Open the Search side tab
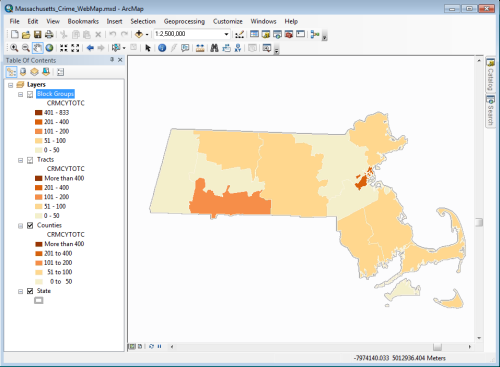Viewport: 500px width, 367px height. [x=490, y=111]
